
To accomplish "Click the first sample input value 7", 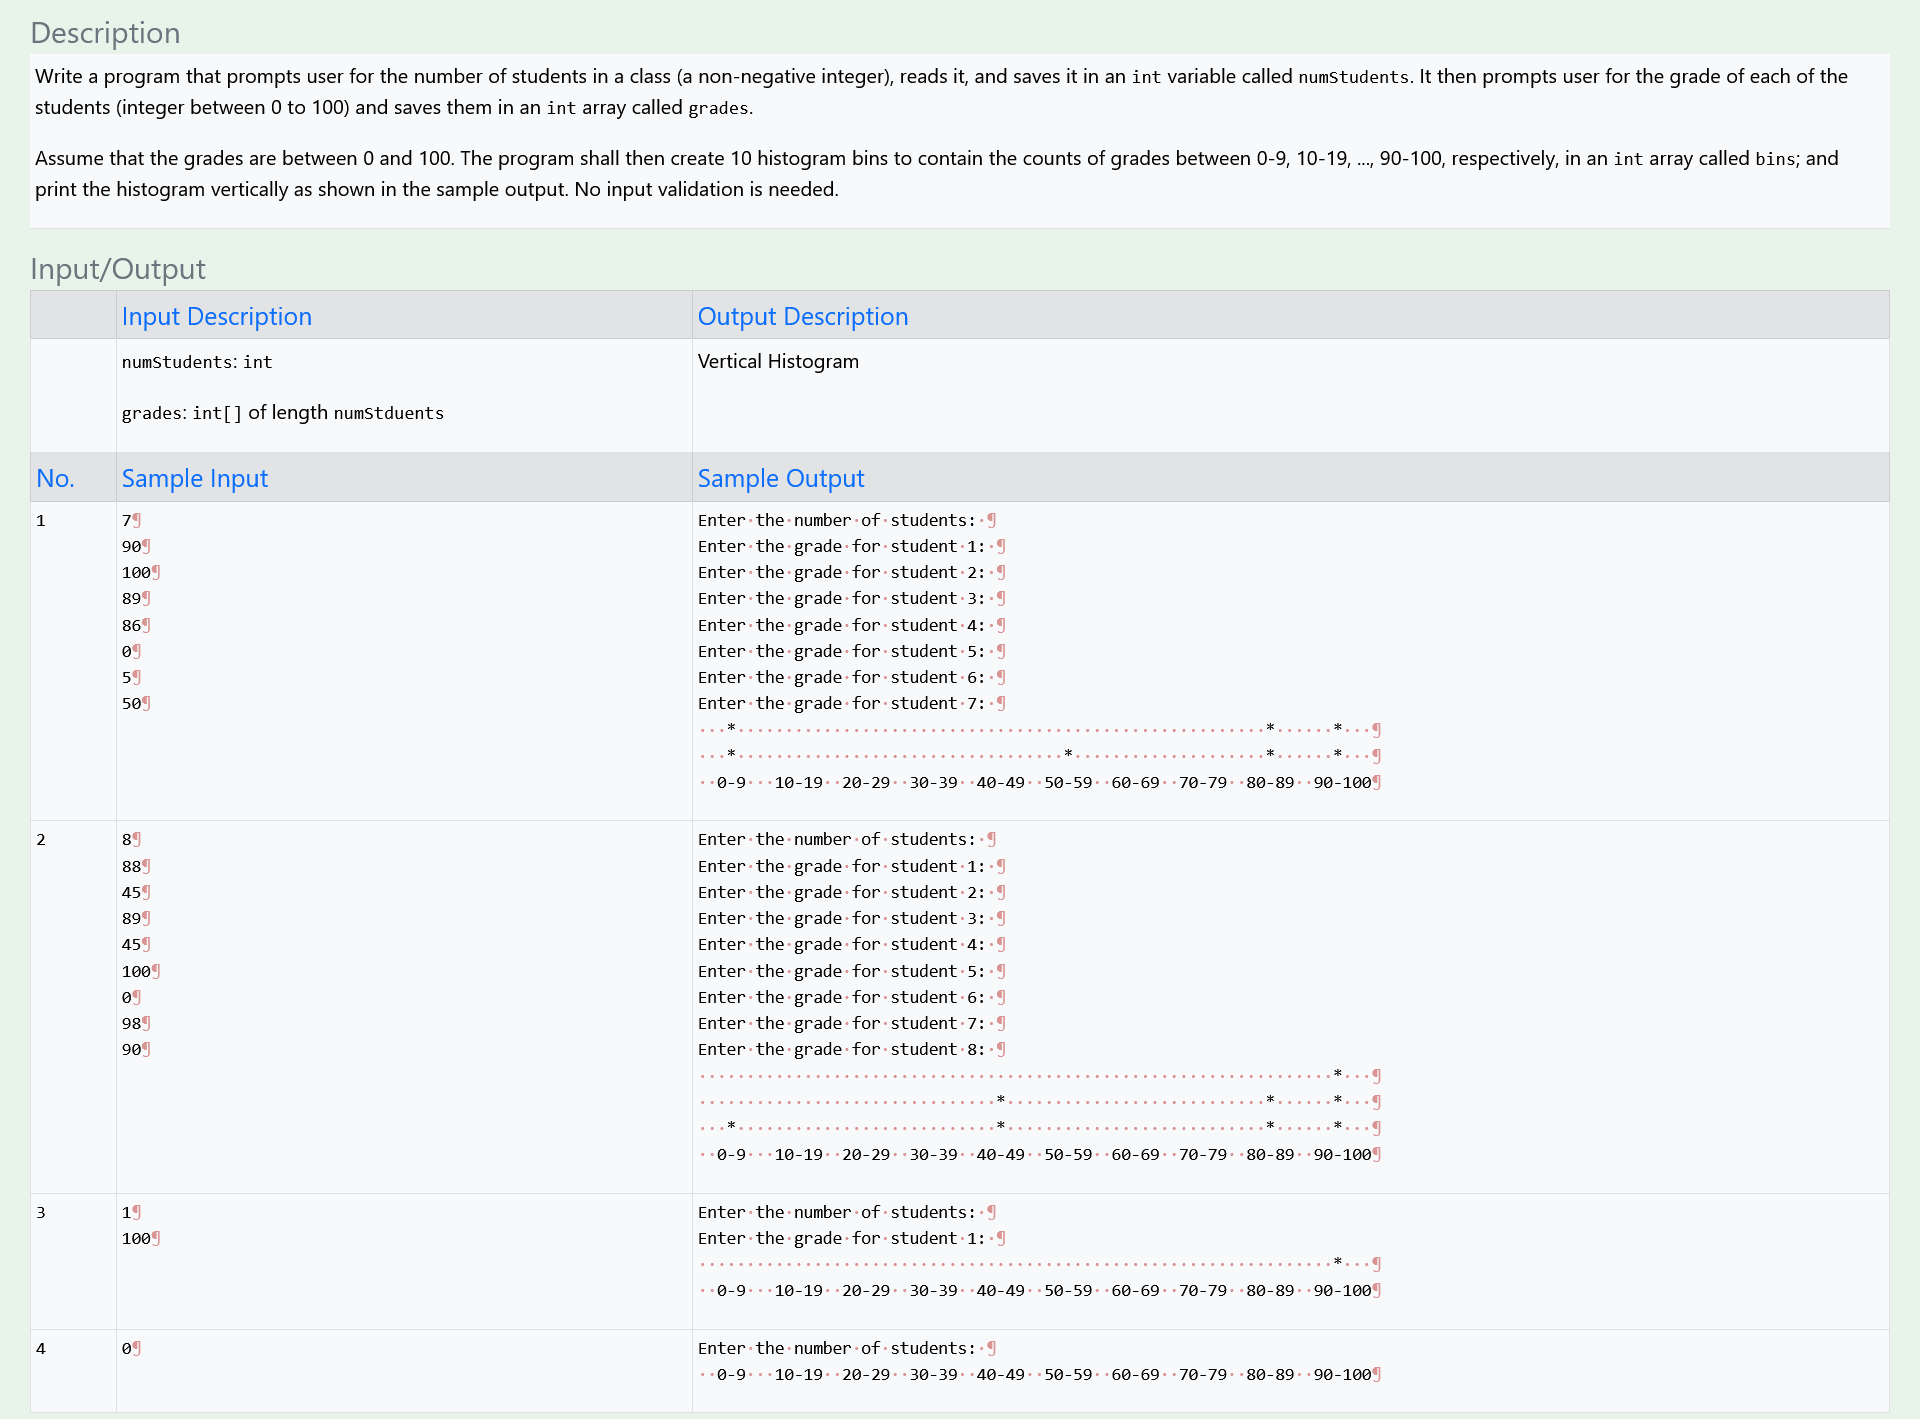I will [x=127, y=520].
